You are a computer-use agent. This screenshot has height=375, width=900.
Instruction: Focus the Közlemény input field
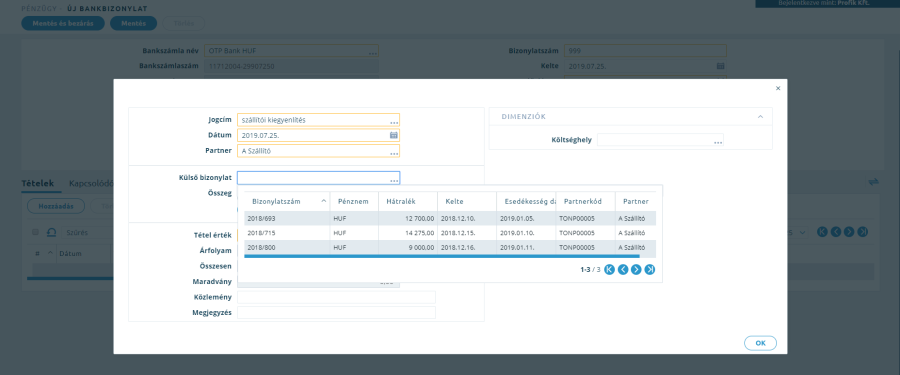[336, 297]
